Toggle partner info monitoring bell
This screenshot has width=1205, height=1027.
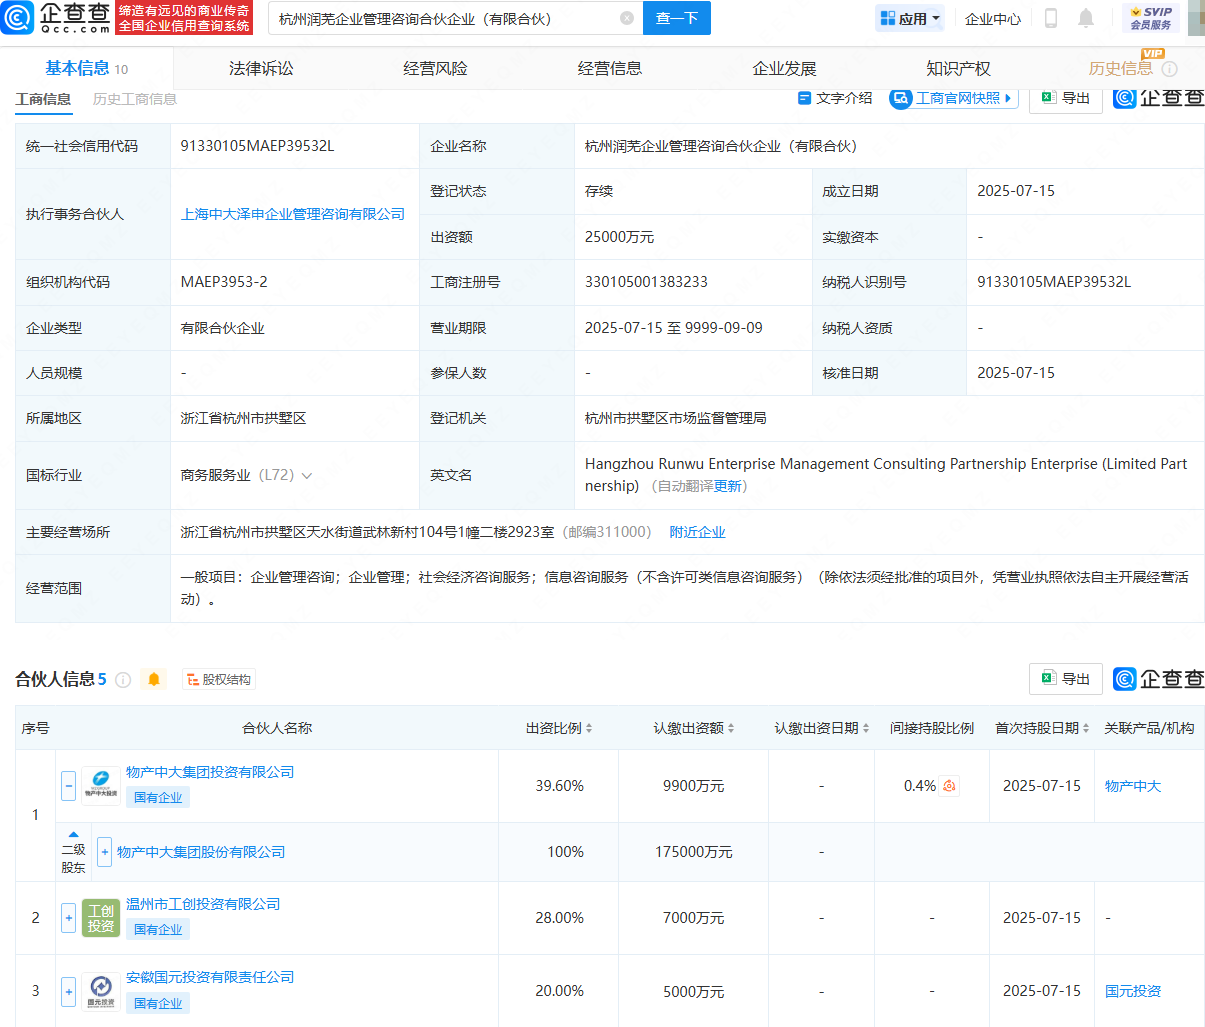[154, 680]
